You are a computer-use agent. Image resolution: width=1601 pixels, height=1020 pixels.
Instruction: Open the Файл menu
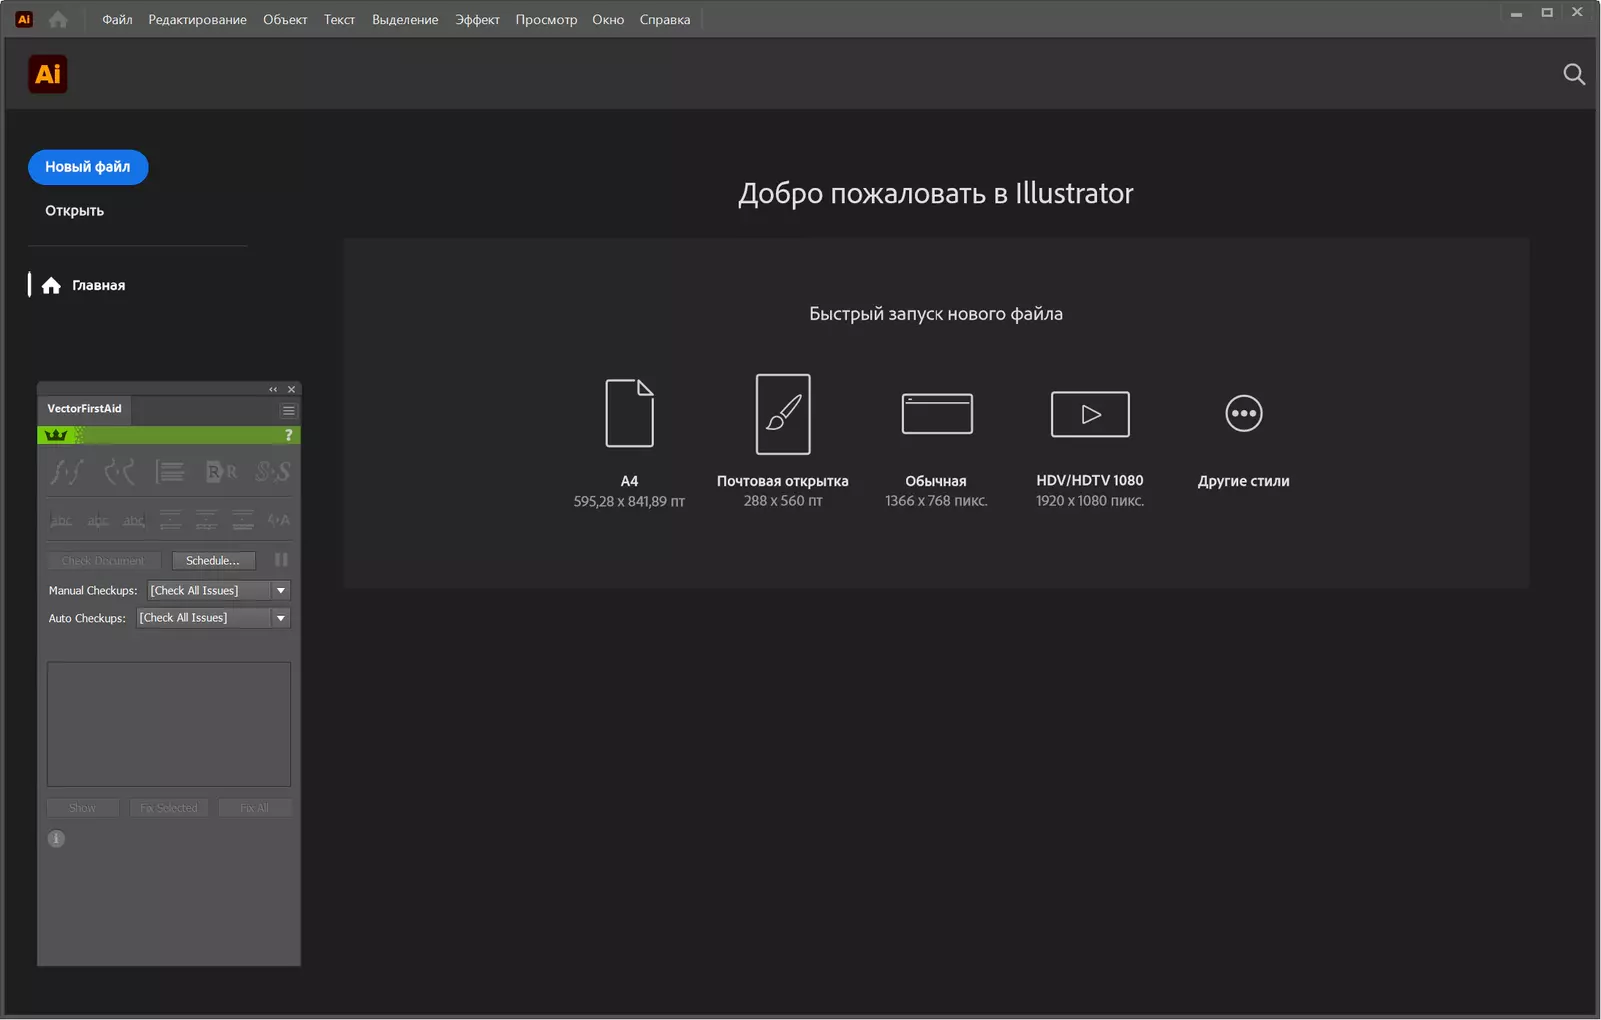pyautogui.click(x=117, y=19)
